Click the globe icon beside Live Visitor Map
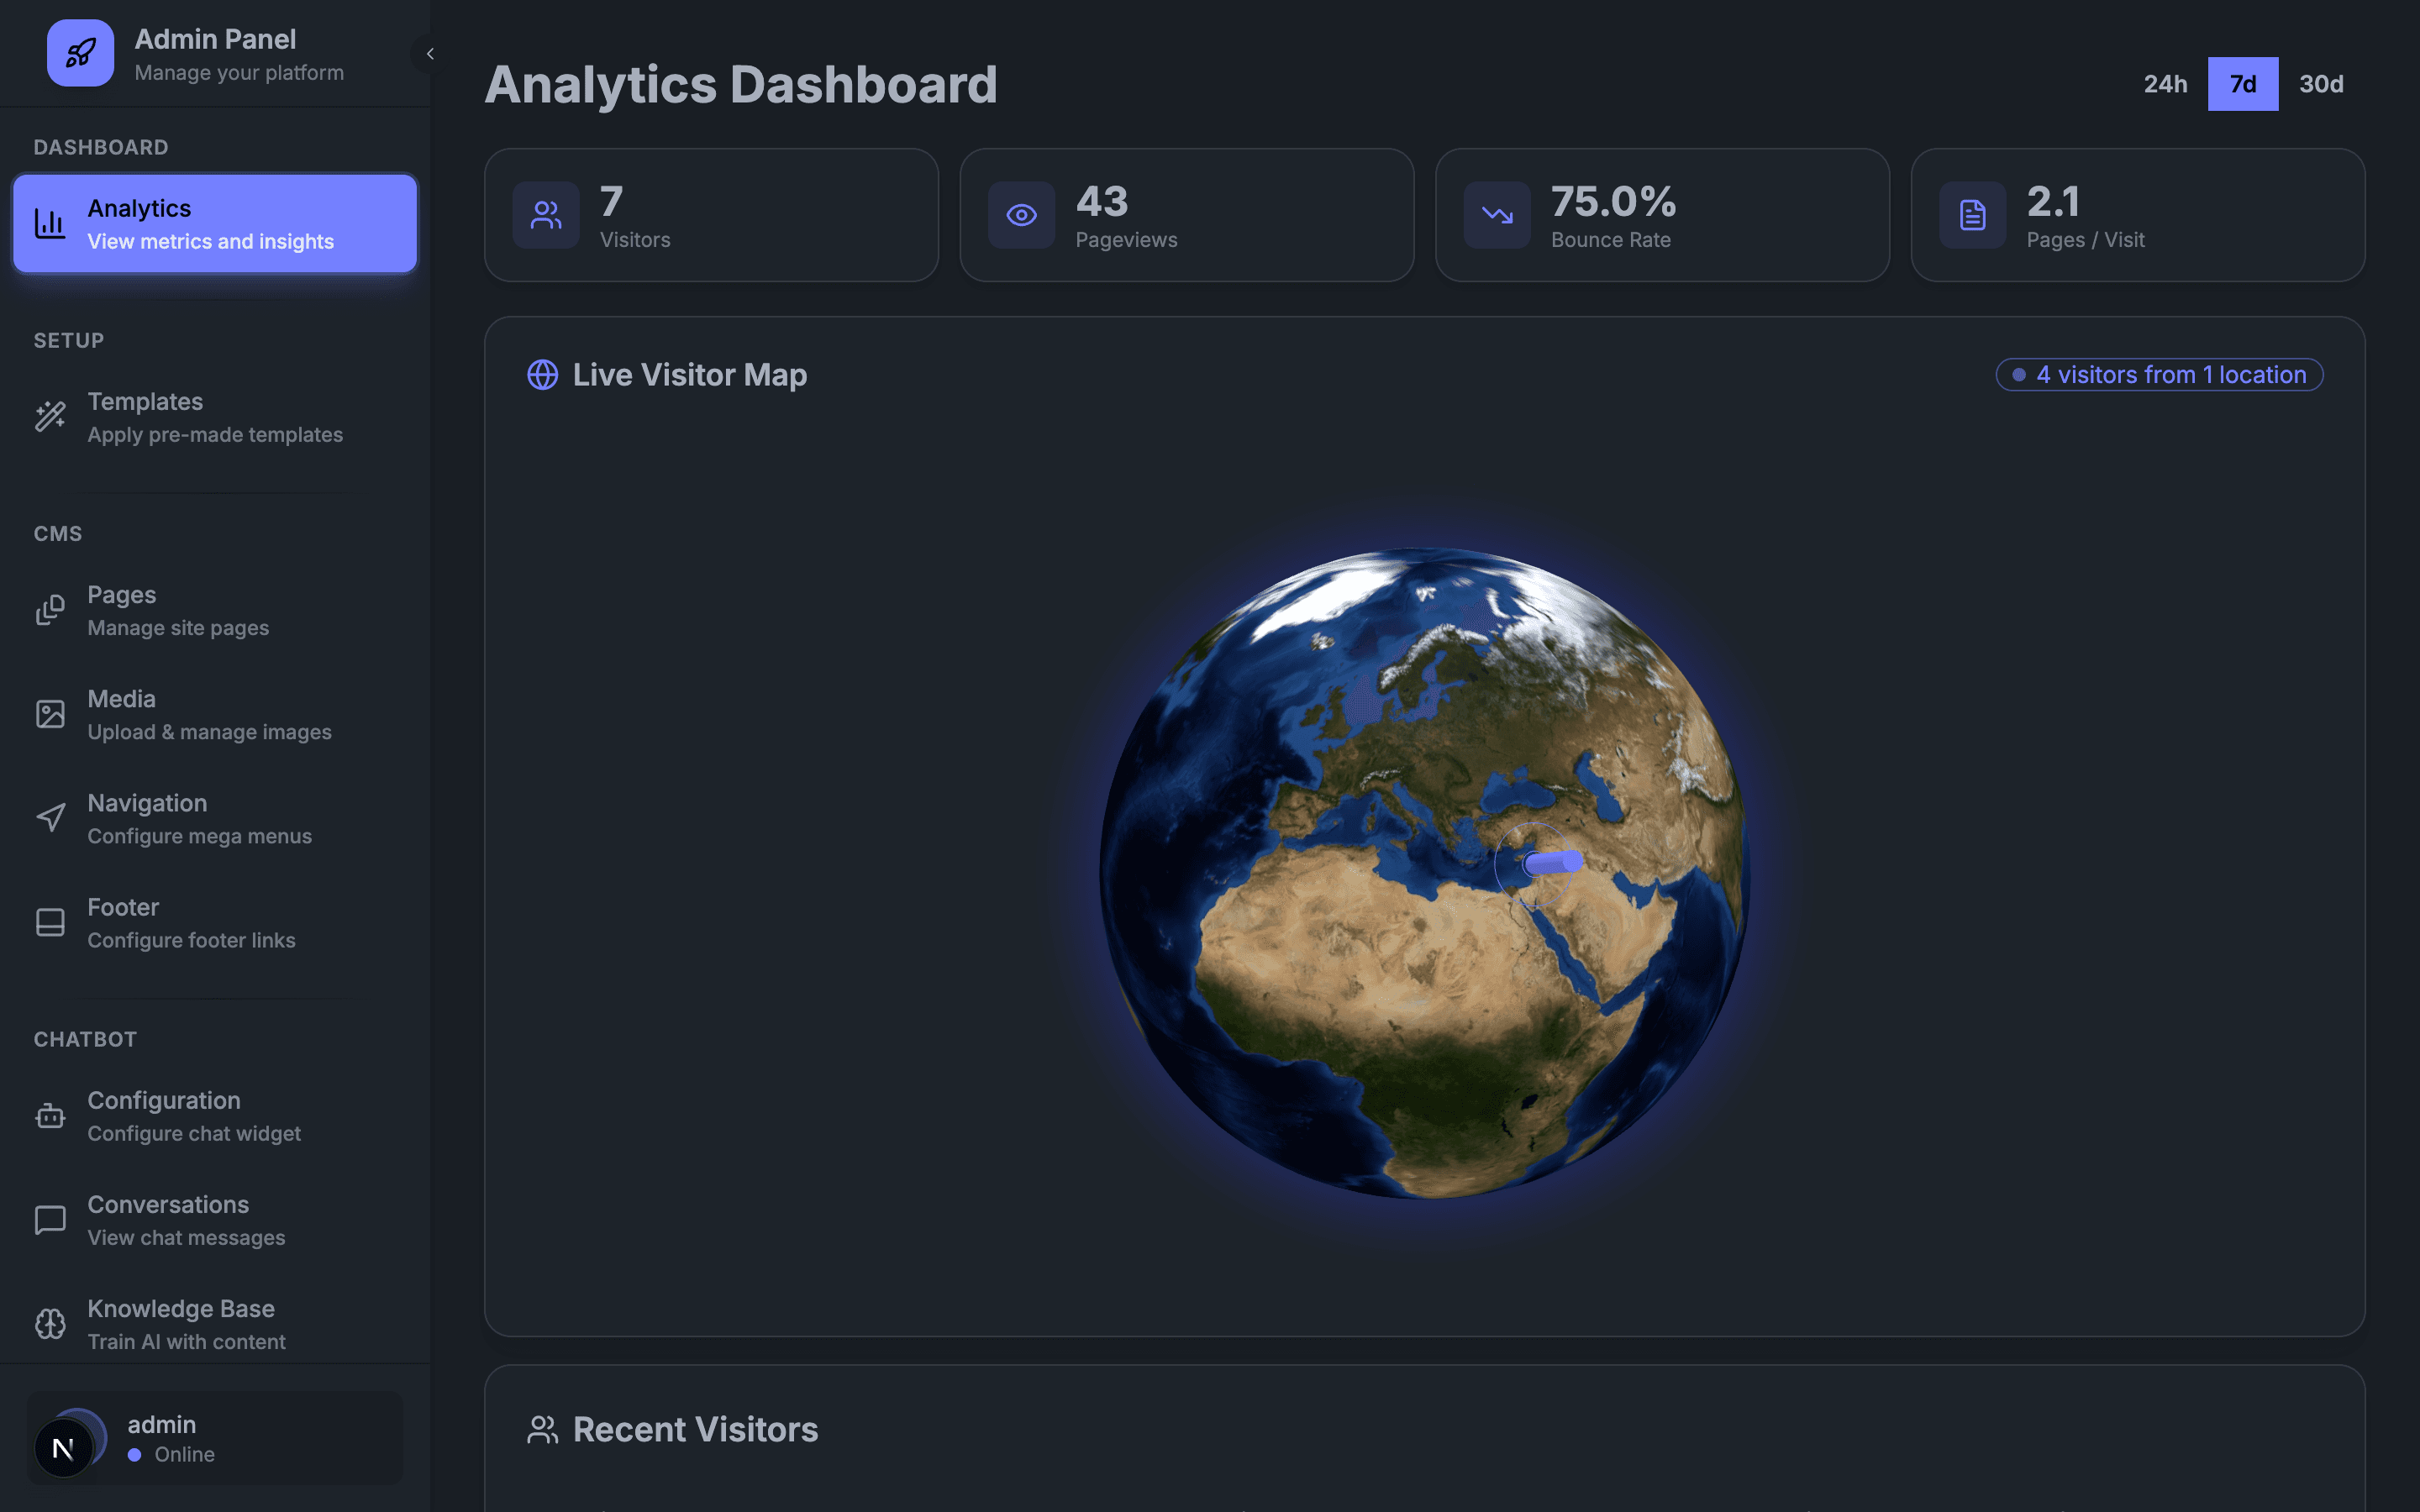2420x1512 pixels. (x=541, y=374)
